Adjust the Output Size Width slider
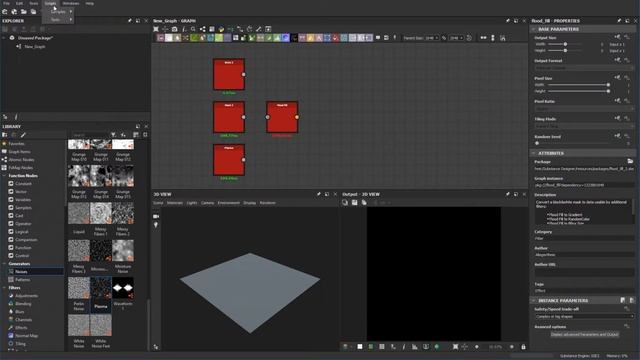The image size is (640, 360). pos(565,44)
